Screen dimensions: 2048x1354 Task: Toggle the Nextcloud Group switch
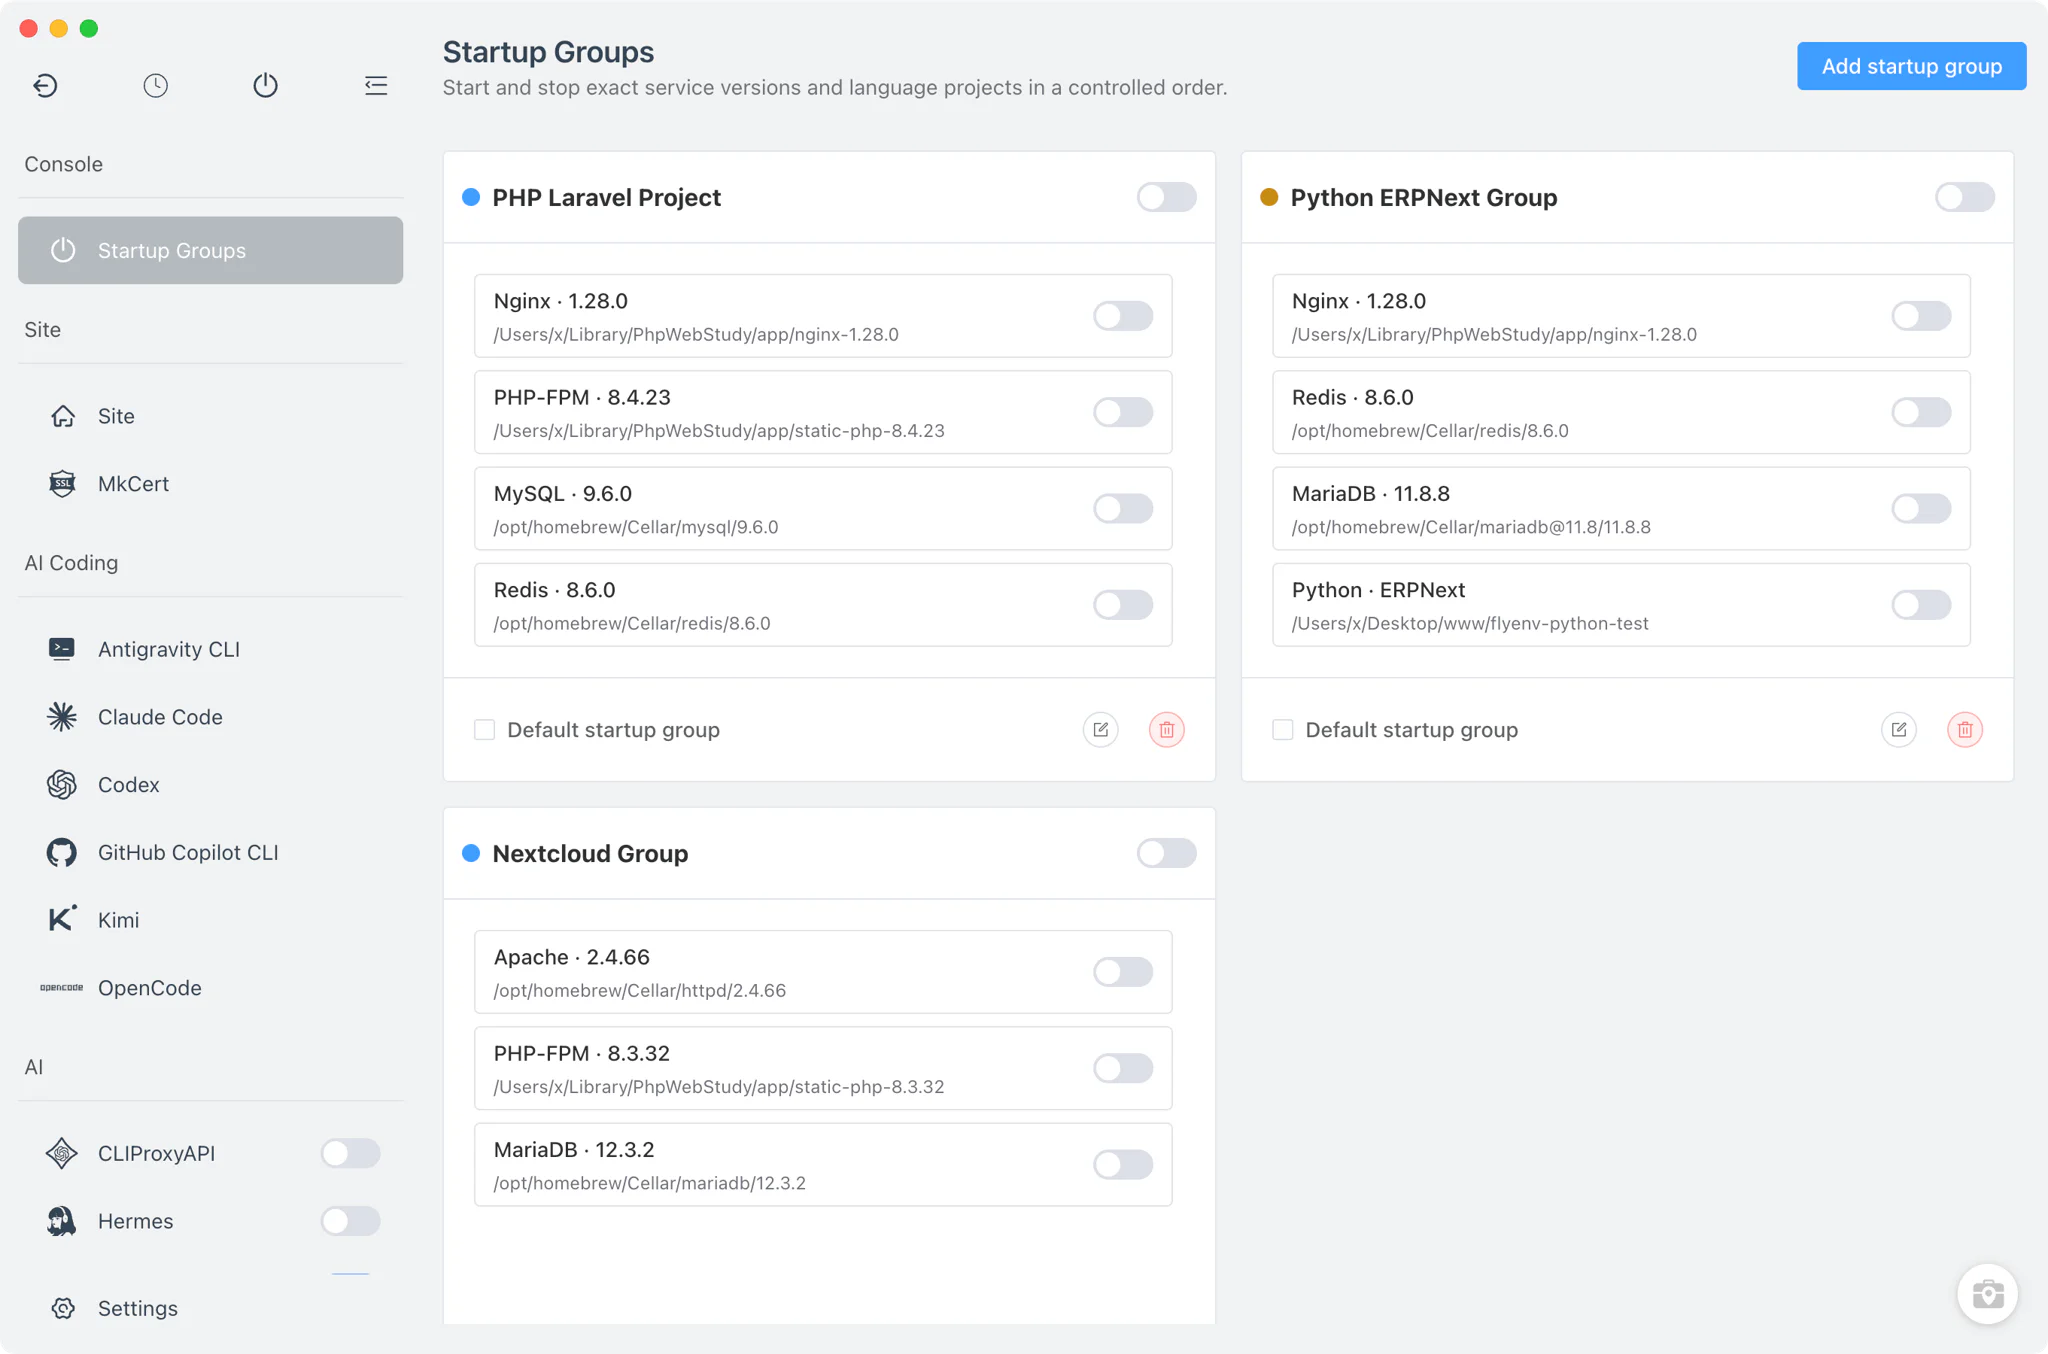tap(1167, 853)
